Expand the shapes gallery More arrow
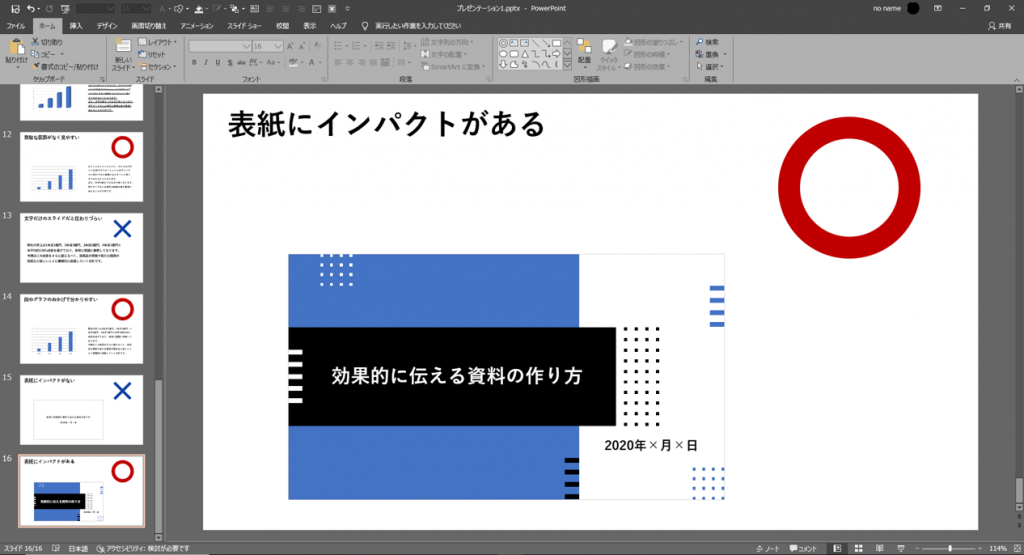Image resolution: width=1024 pixels, height=555 pixels. (567, 65)
